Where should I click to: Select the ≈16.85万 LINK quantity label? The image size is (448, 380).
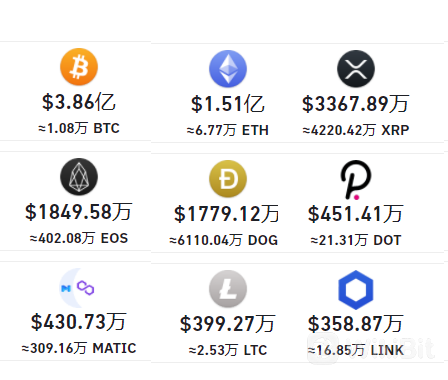point(356,350)
